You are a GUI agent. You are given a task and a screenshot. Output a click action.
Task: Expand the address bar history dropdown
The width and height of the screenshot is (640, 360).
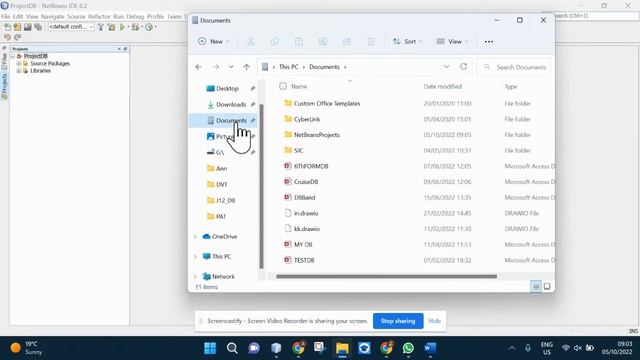click(x=446, y=67)
